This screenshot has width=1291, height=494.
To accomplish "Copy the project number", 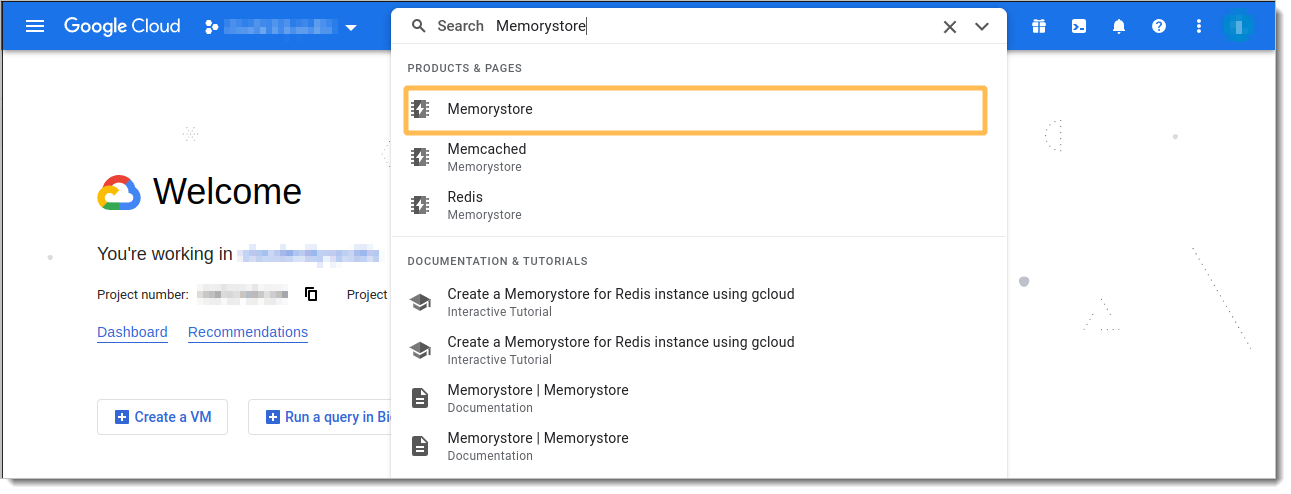I will [311, 294].
